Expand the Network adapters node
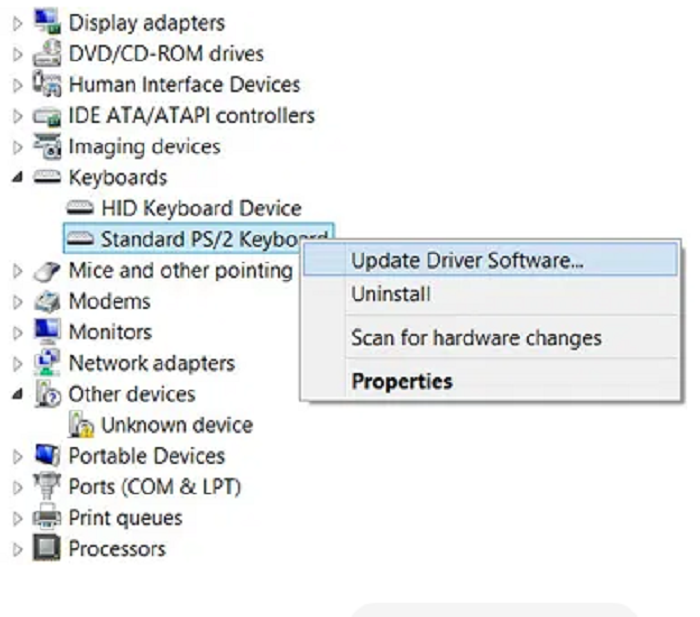The image size is (700, 617). coord(17,363)
